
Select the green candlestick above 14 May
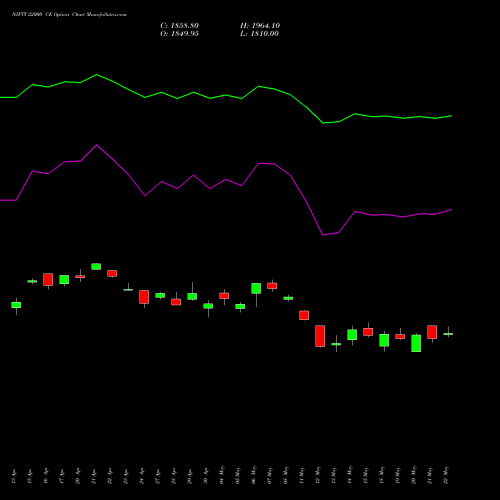352,335
